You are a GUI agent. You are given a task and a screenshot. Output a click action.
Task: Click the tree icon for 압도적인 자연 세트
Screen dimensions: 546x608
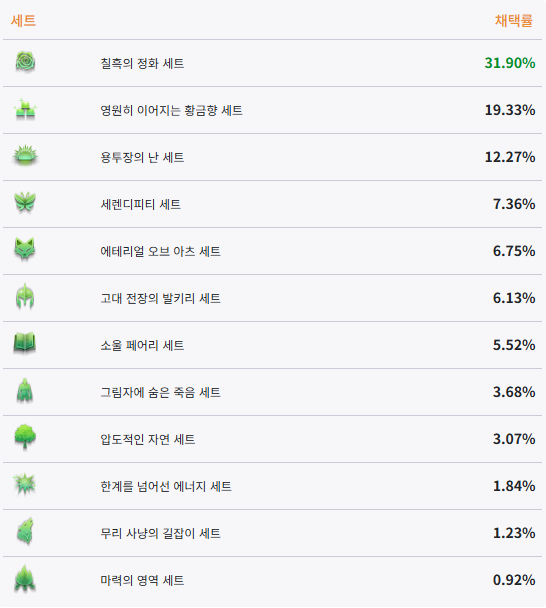(x=25, y=438)
